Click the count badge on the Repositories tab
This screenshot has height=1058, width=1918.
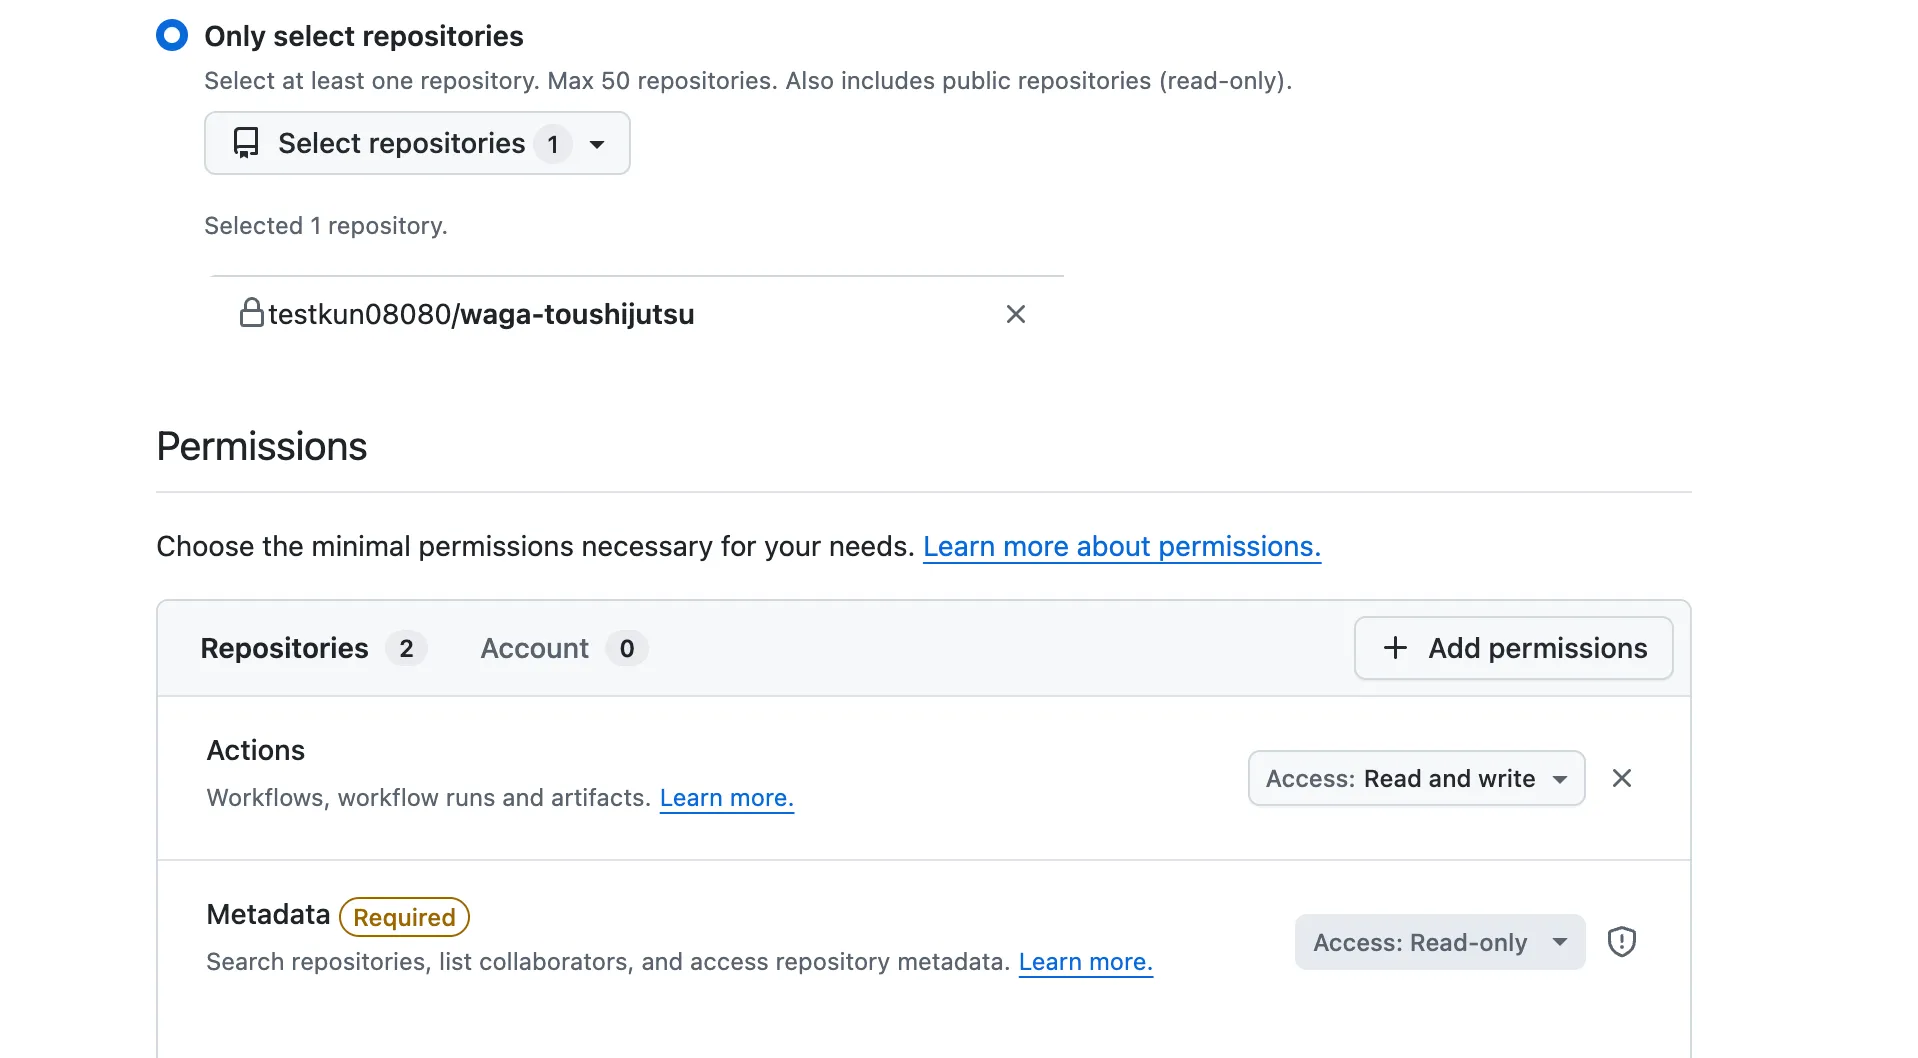point(406,648)
